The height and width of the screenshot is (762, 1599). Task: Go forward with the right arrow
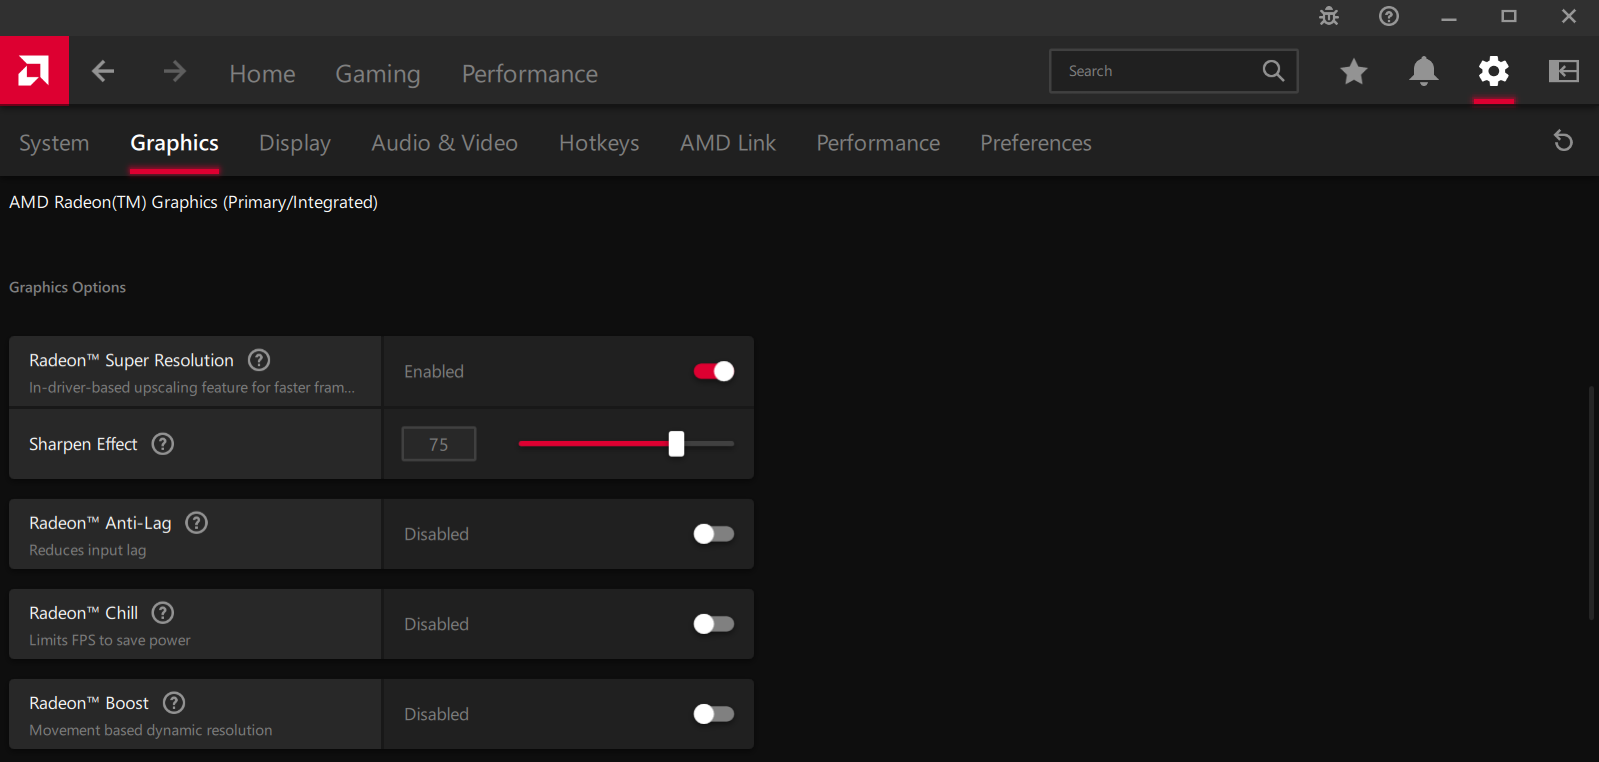175,71
